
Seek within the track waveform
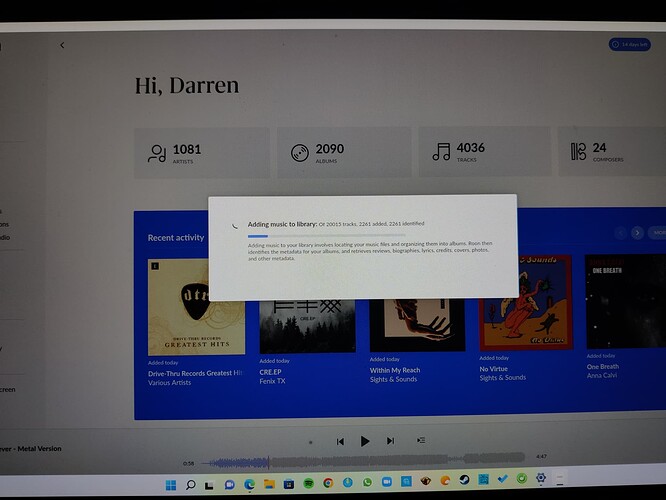[x=365, y=460]
